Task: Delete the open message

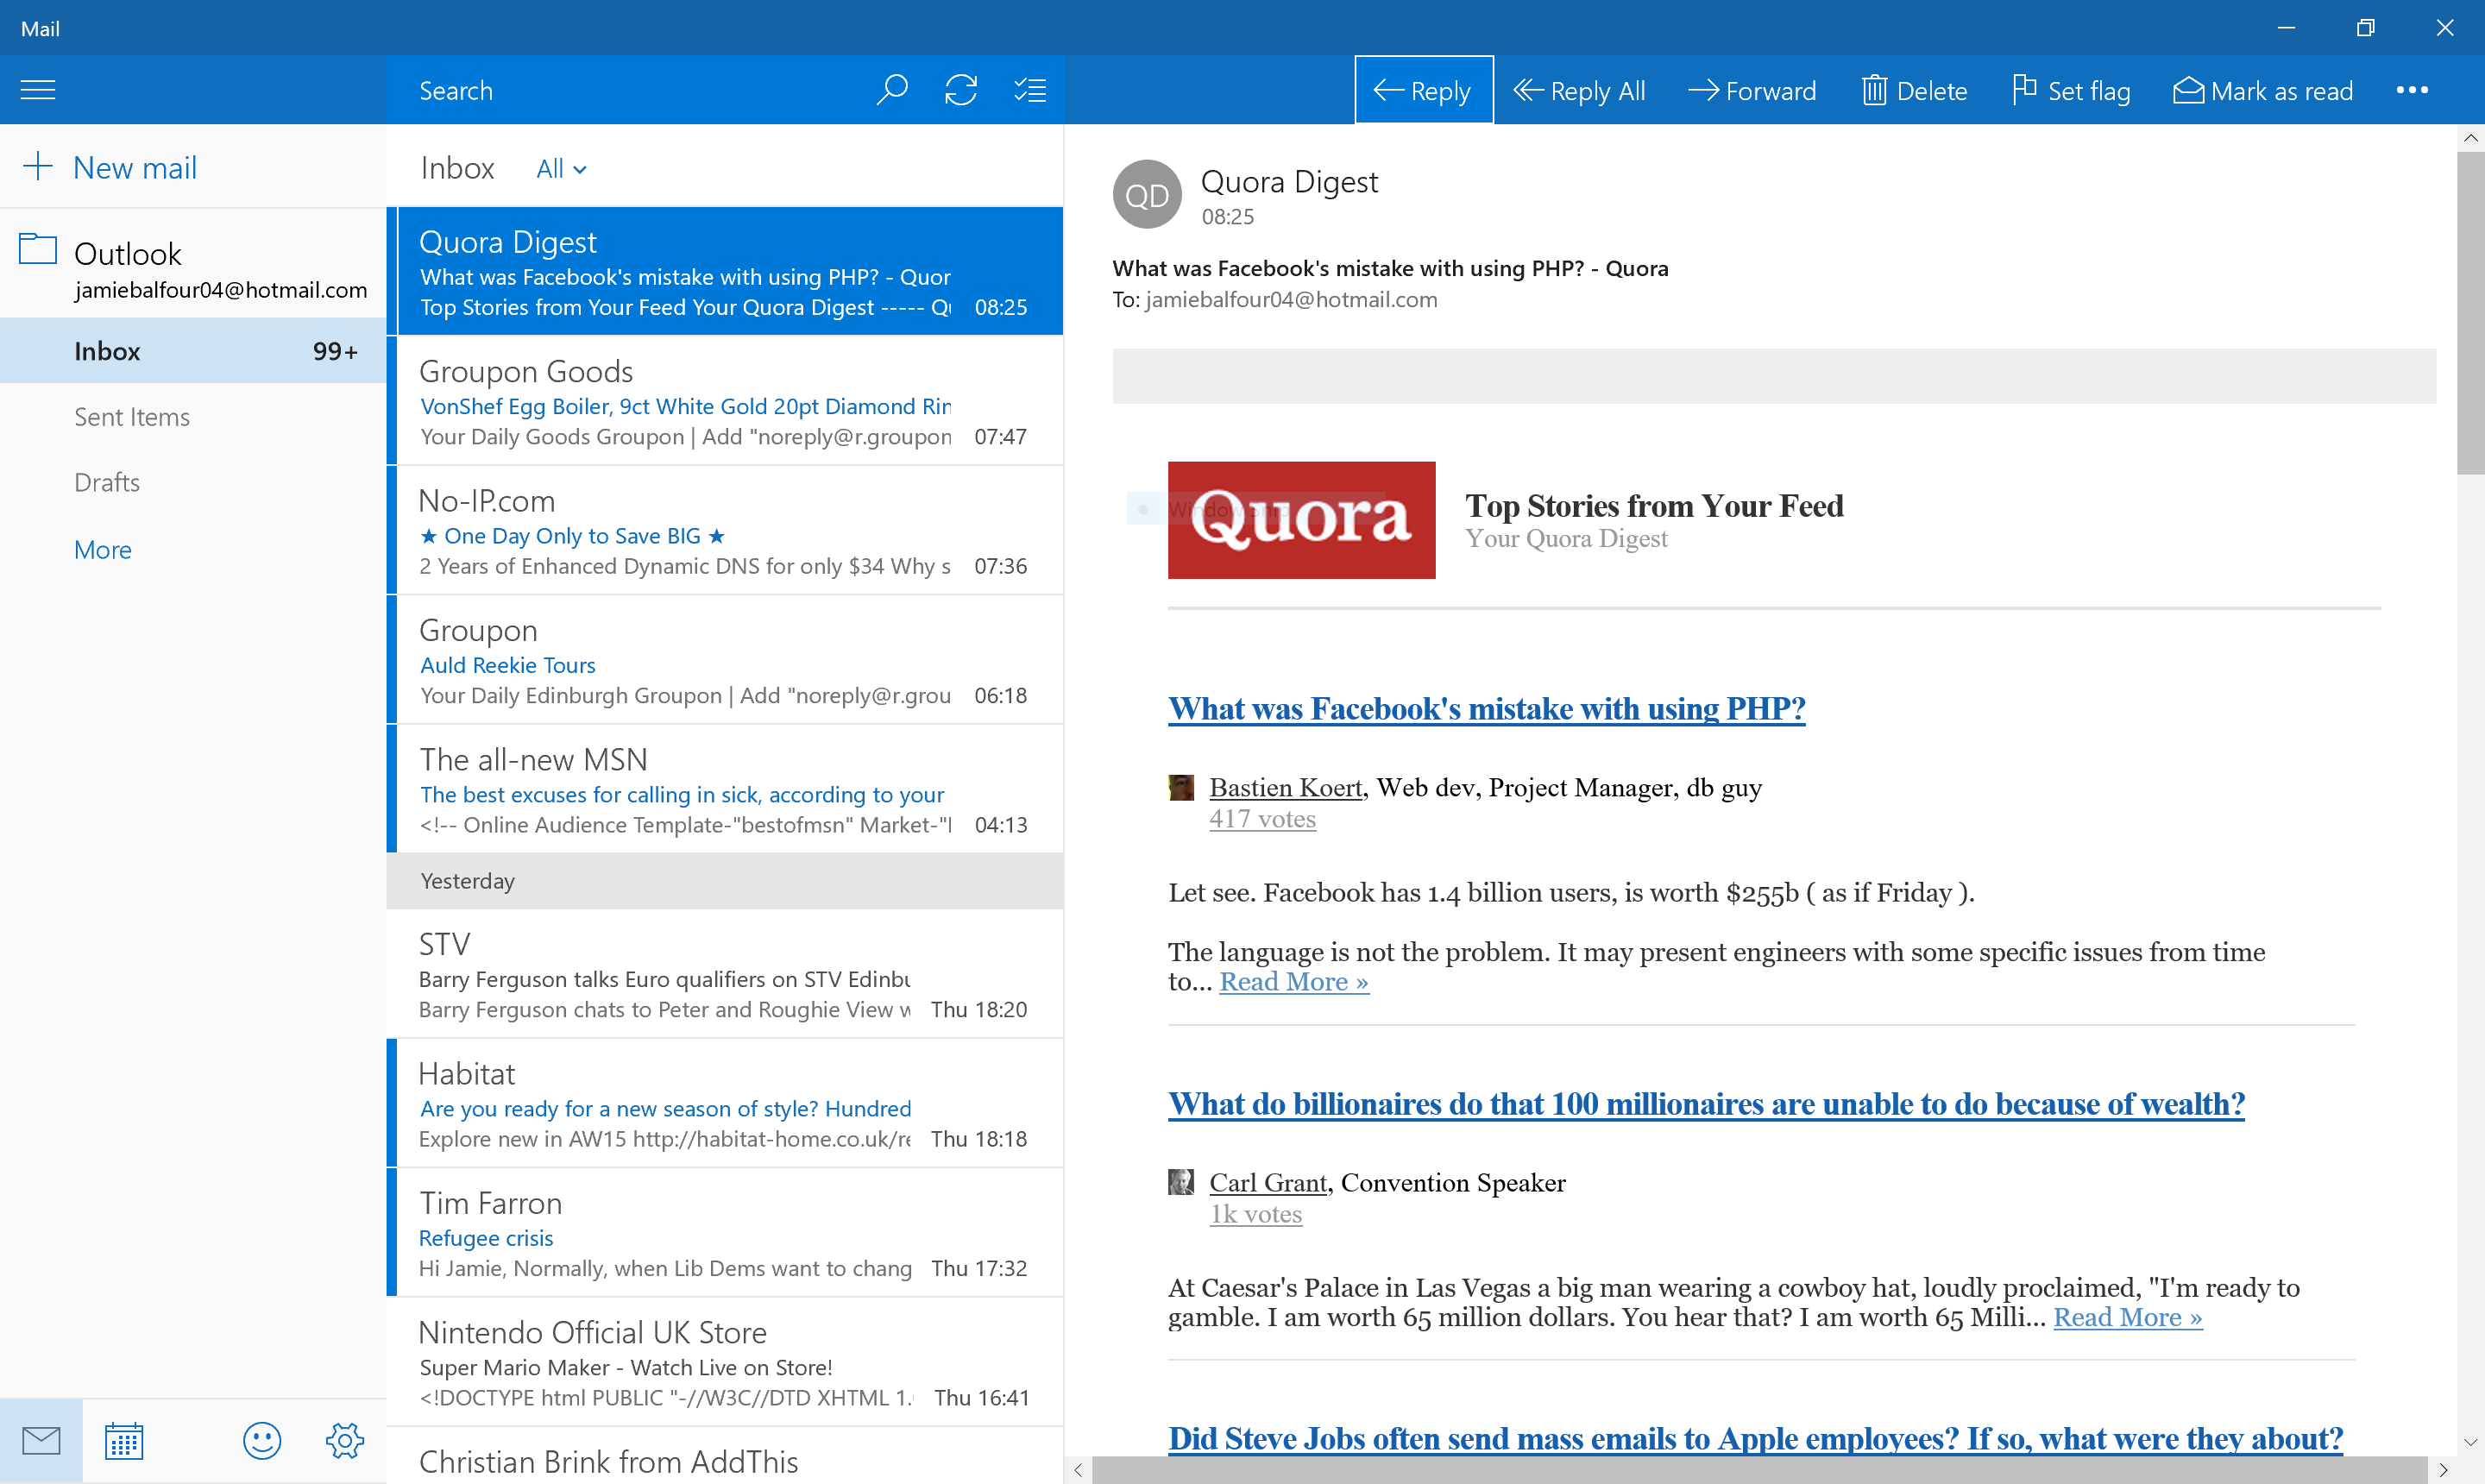Action: tap(1914, 91)
